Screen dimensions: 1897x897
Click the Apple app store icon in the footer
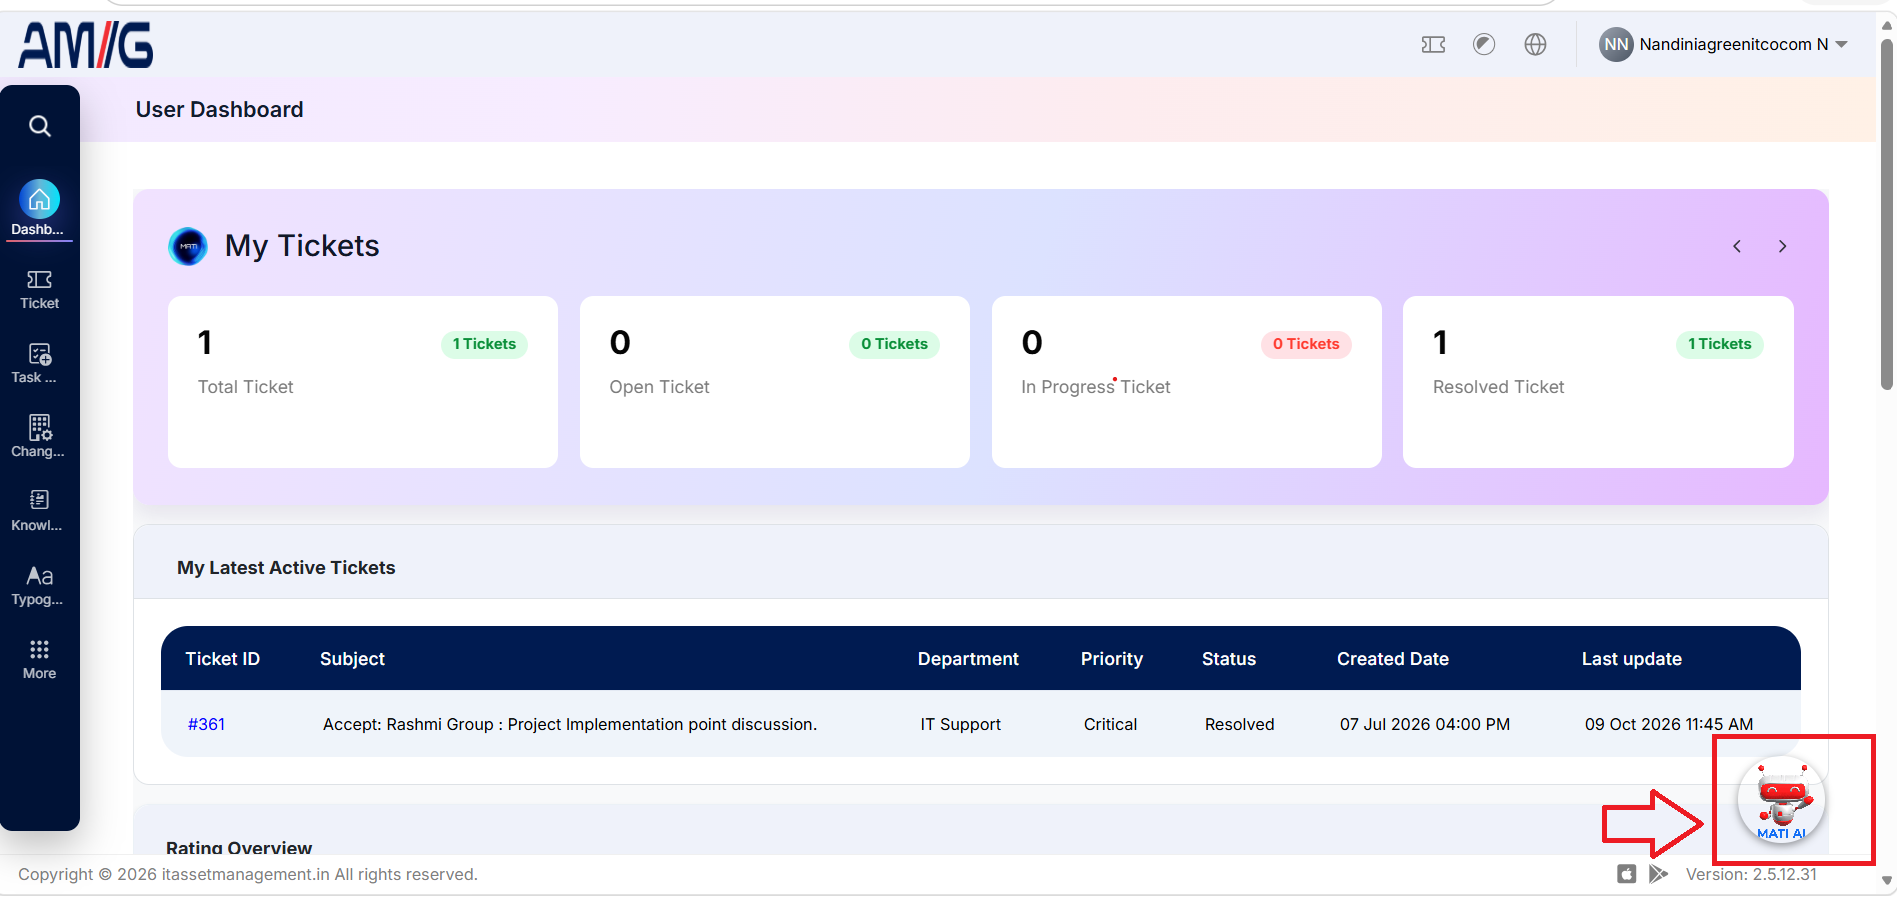(1627, 874)
